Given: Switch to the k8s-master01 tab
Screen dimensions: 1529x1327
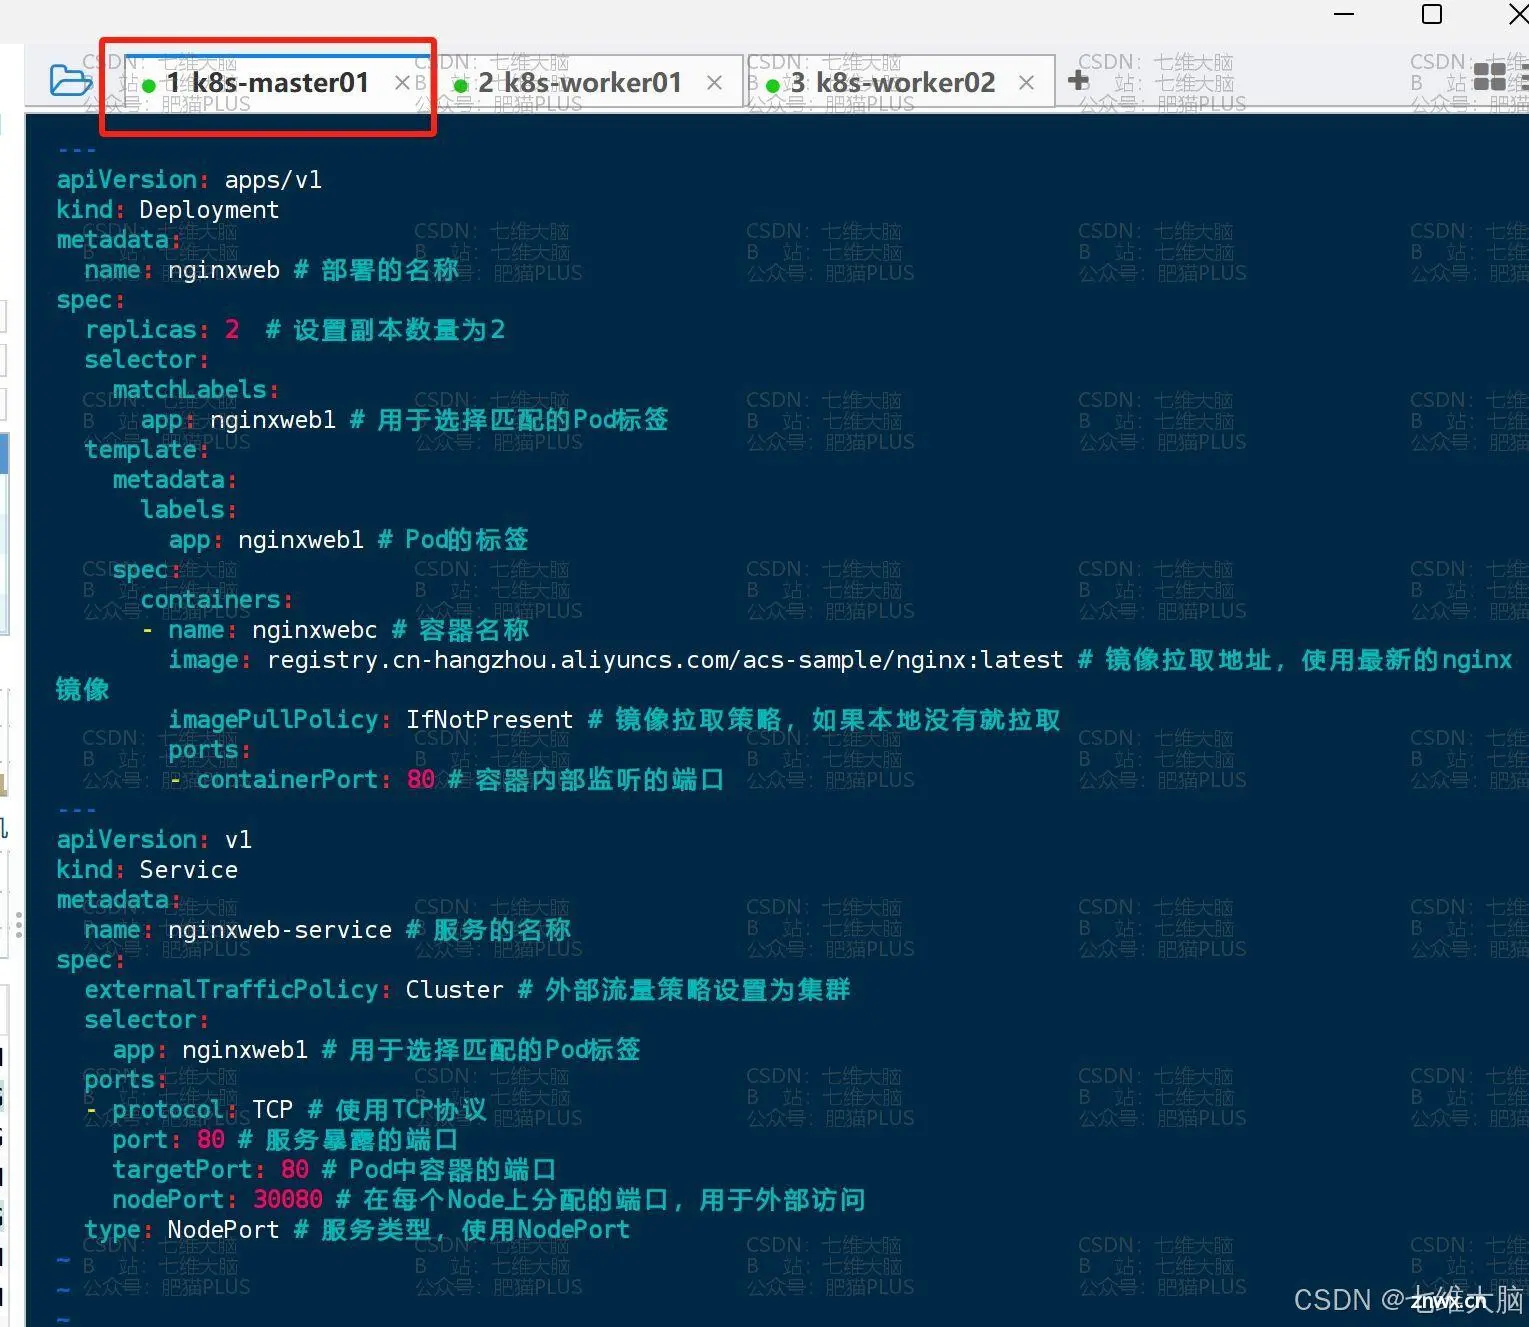Looking at the screenshot, I should click(x=268, y=83).
